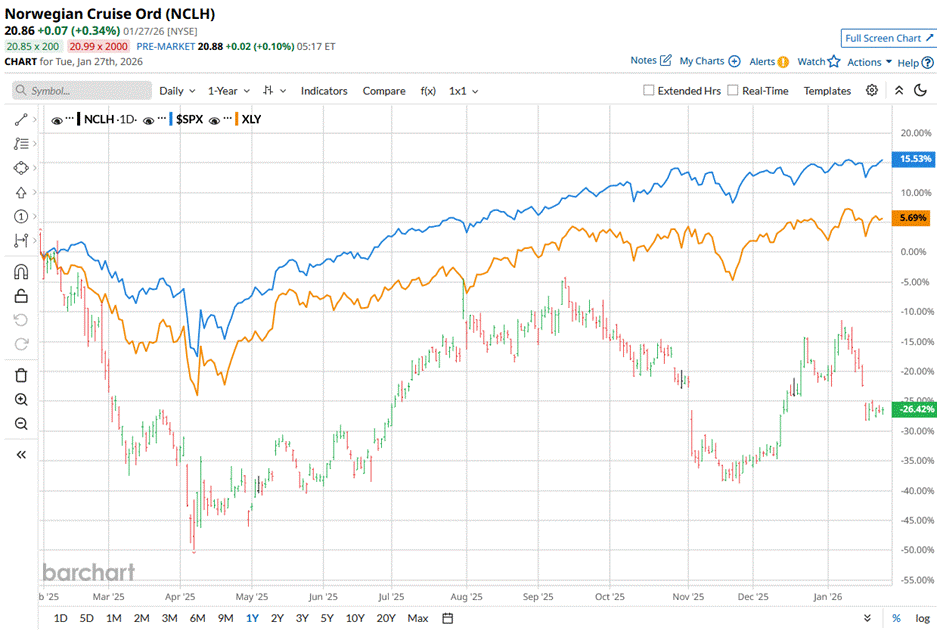Image resolution: width=937 pixels, height=631 pixels.
Task: Open the calendar date range picker
Action: click(448, 618)
